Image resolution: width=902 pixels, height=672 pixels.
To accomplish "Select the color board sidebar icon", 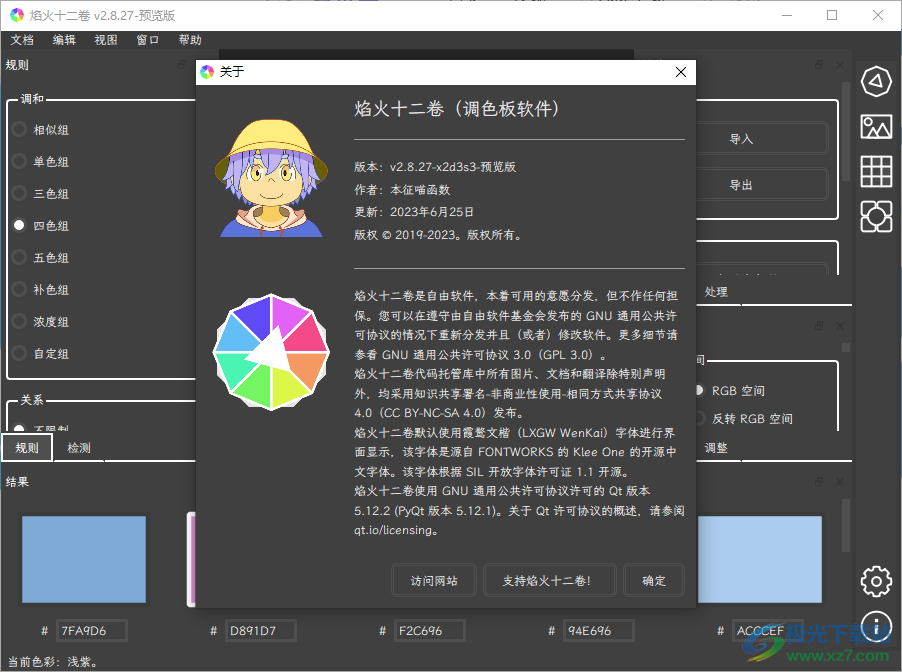I will coord(875,216).
